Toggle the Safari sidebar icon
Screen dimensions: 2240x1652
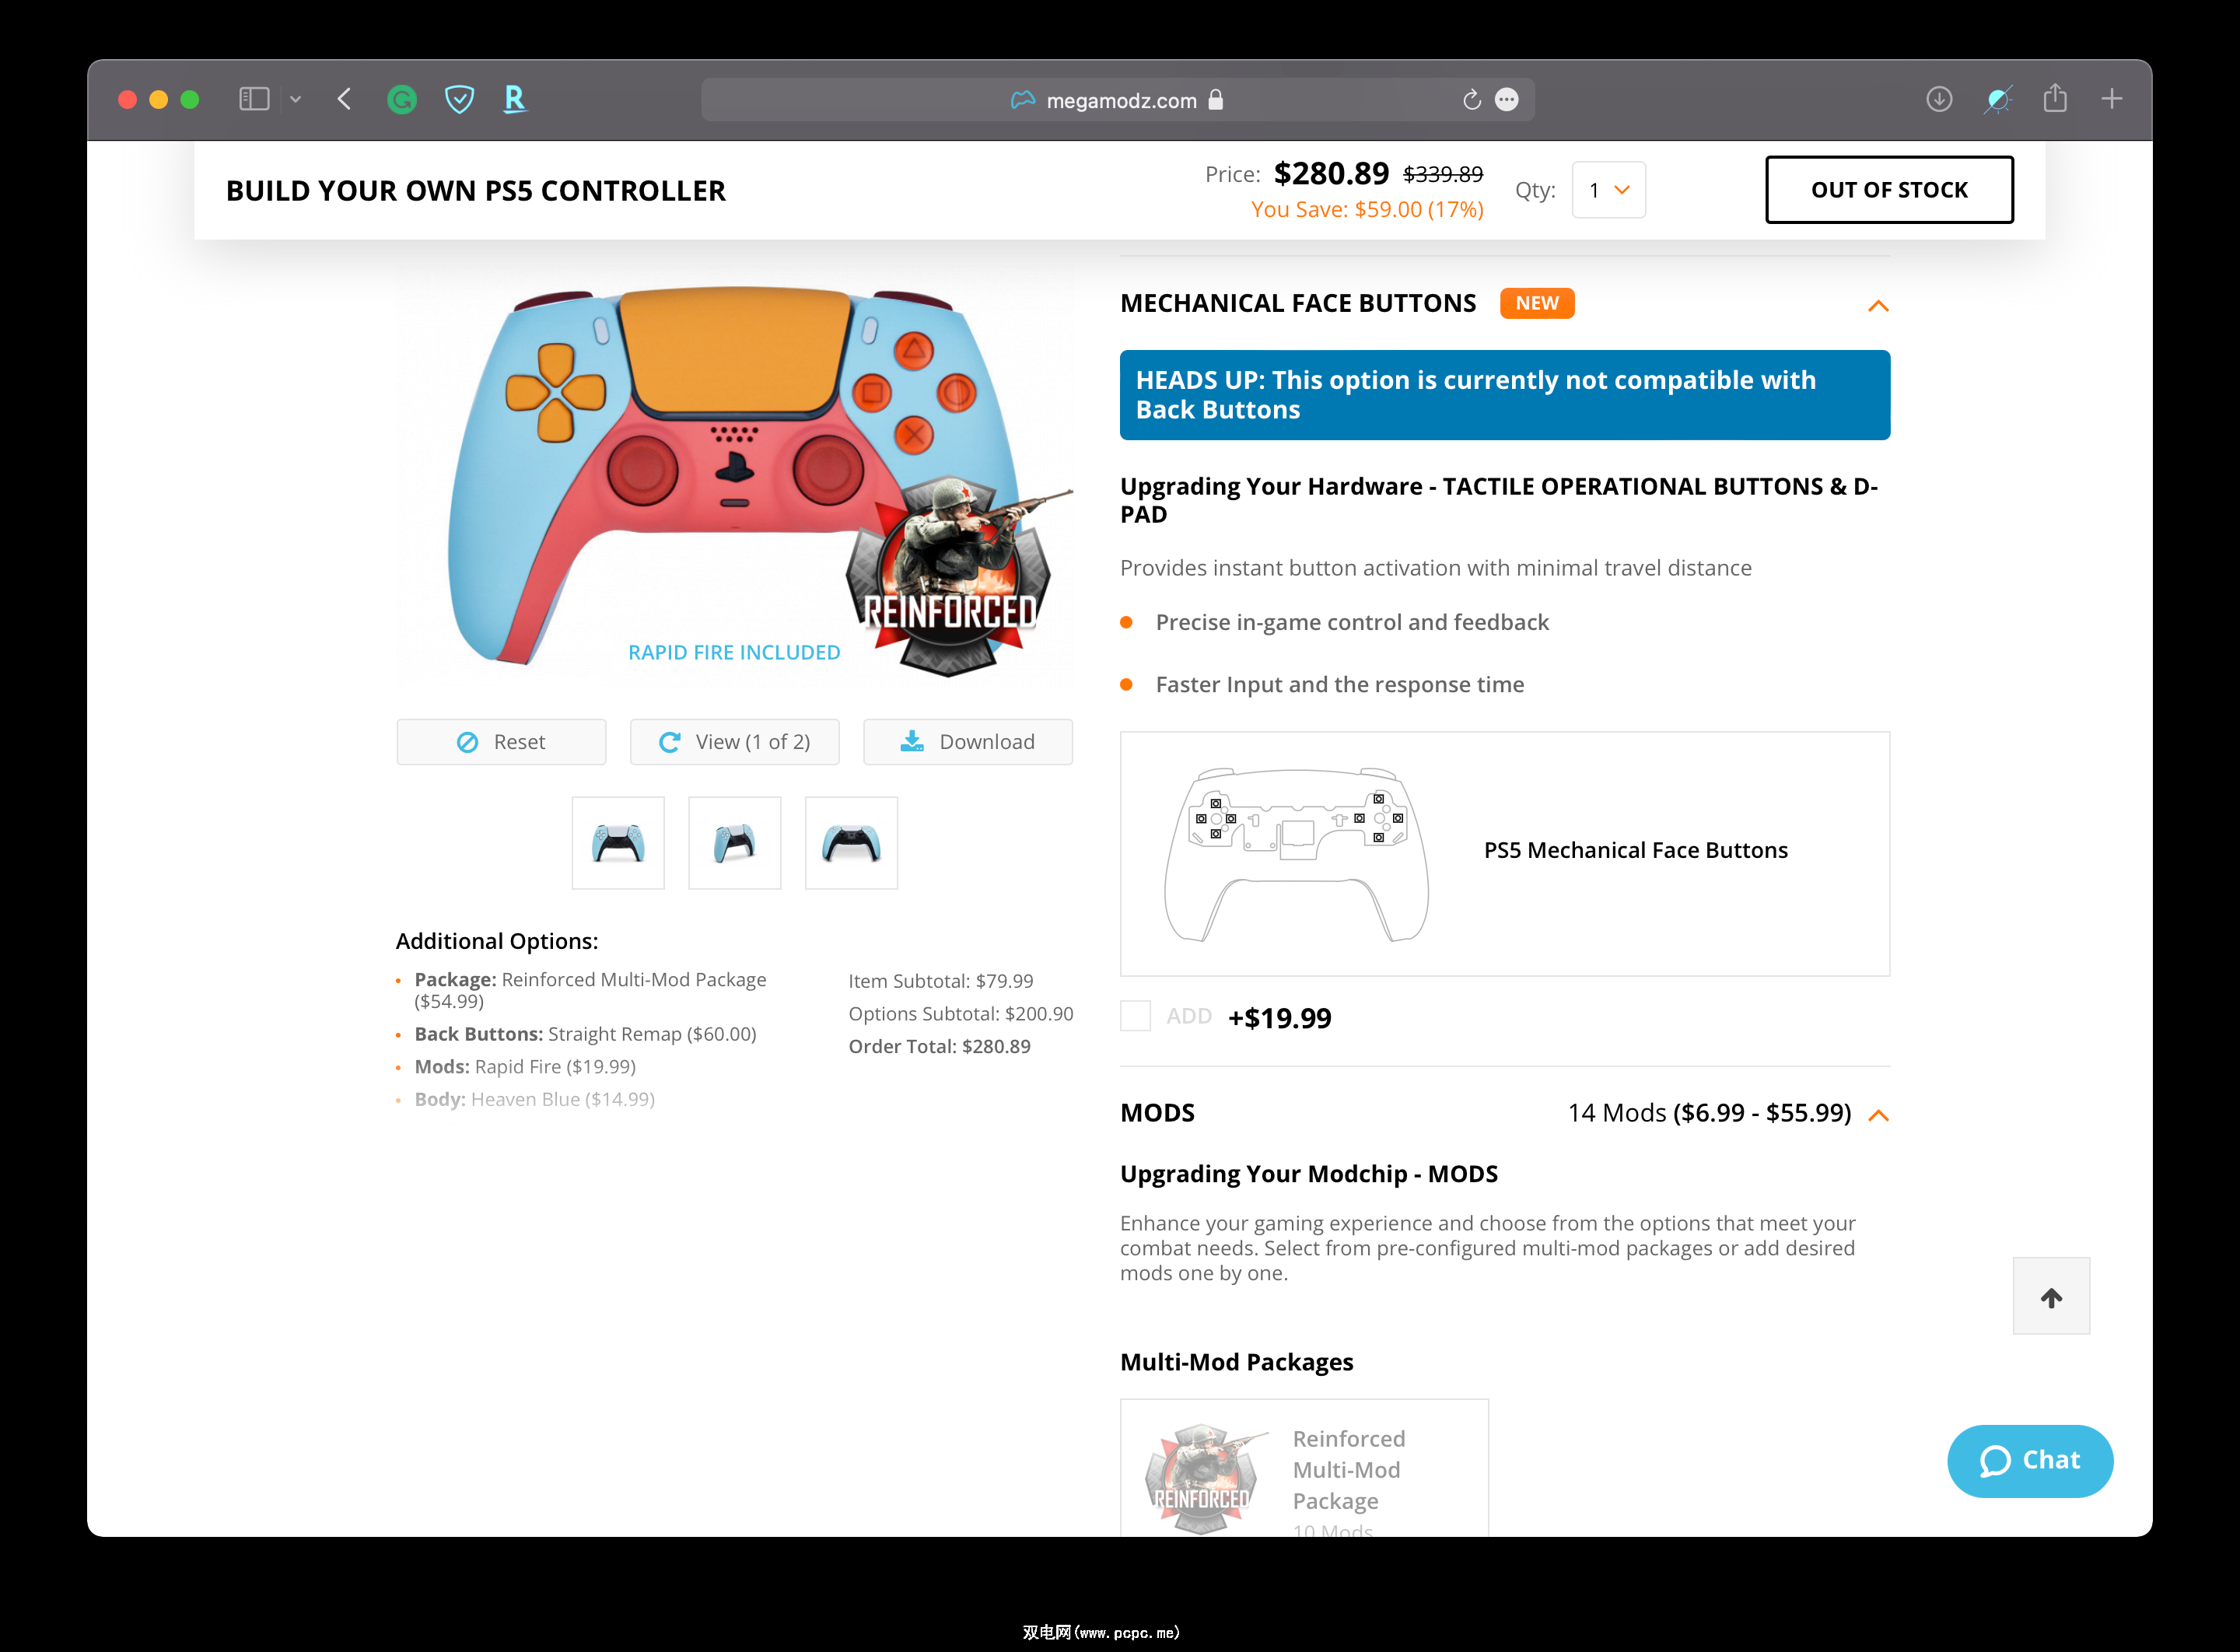pyautogui.click(x=254, y=99)
